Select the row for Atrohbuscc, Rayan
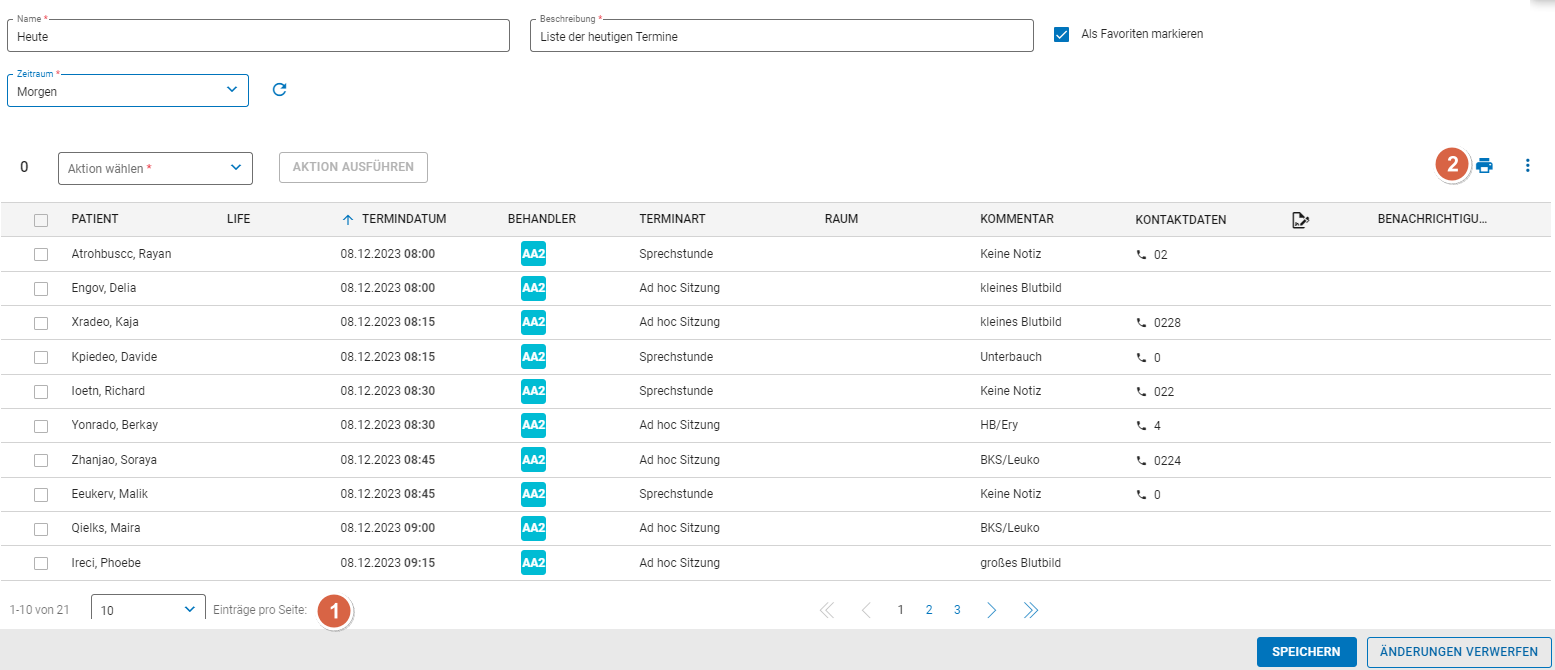Viewport: 1555px width, 670px height. 41,254
